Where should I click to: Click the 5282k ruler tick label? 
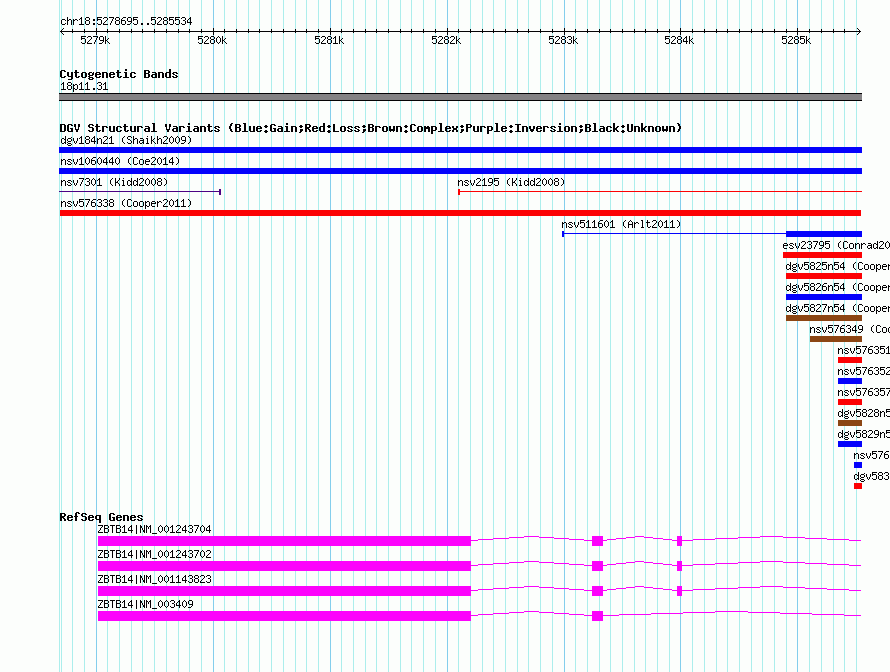point(446,40)
